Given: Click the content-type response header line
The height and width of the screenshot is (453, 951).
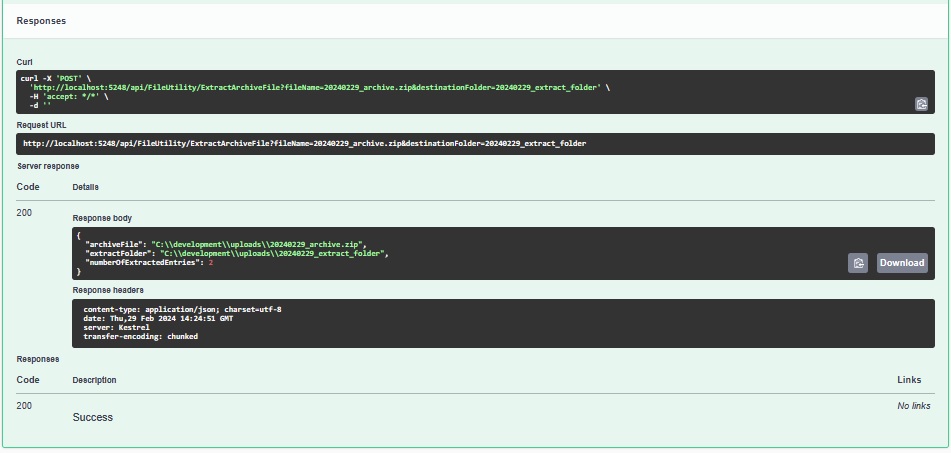Looking at the screenshot, I should (x=182, y=310).
